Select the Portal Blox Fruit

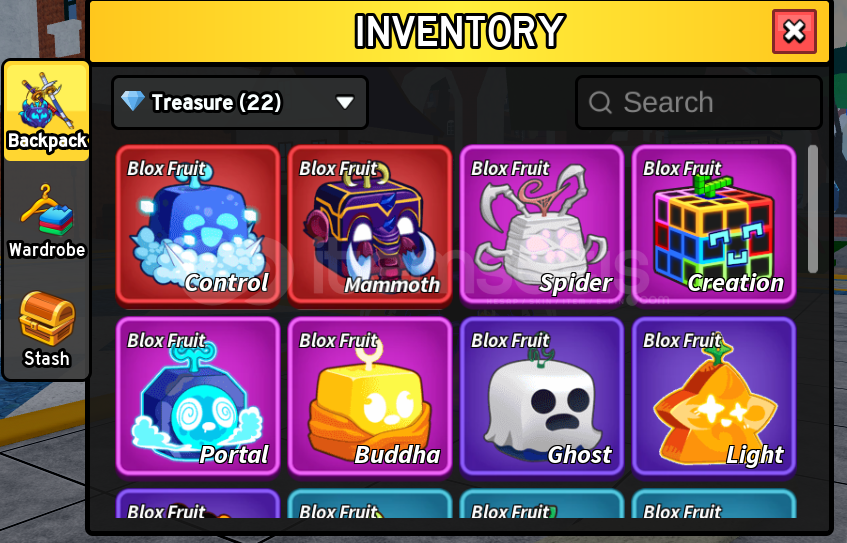(198, 397)
